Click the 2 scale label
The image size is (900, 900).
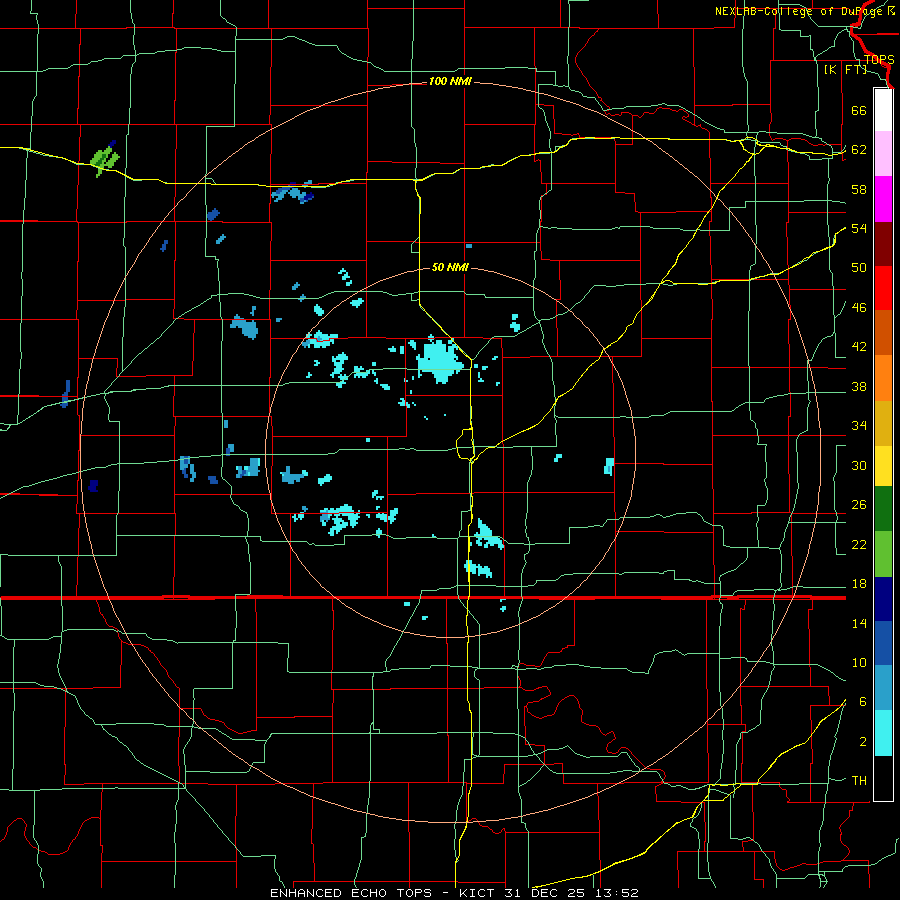point(863,742)
